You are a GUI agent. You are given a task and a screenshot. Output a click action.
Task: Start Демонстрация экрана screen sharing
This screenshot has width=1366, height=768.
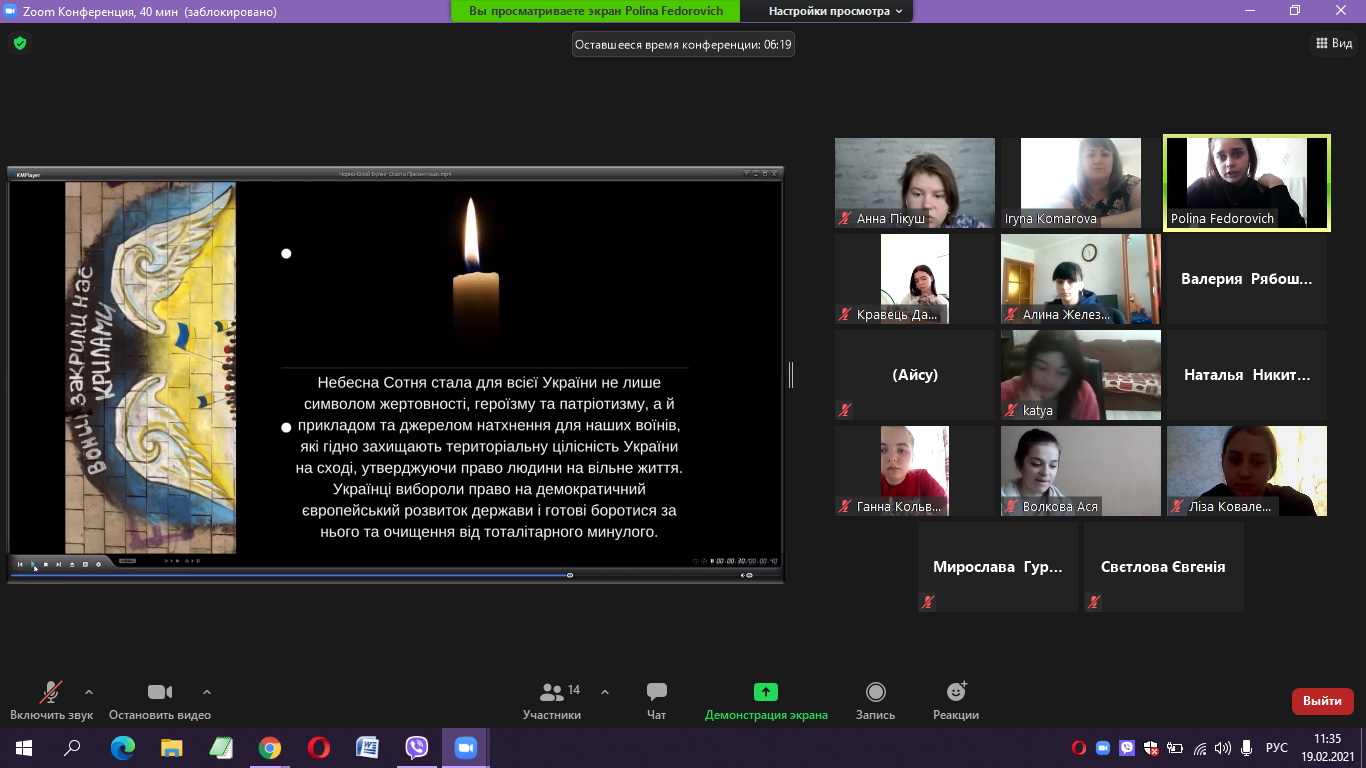(x=766, y=701)
